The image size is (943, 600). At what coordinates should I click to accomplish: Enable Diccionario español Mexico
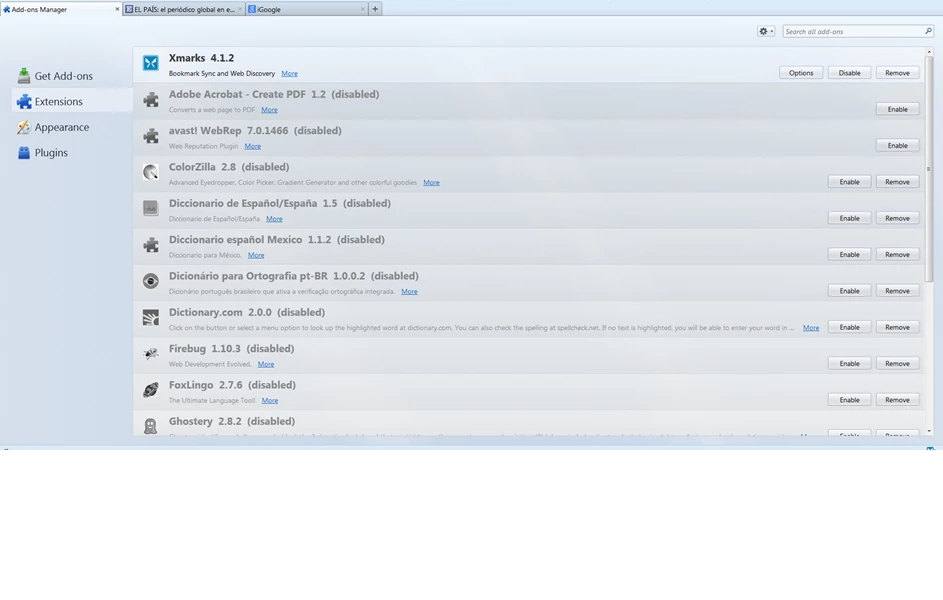tap(849, 254)
